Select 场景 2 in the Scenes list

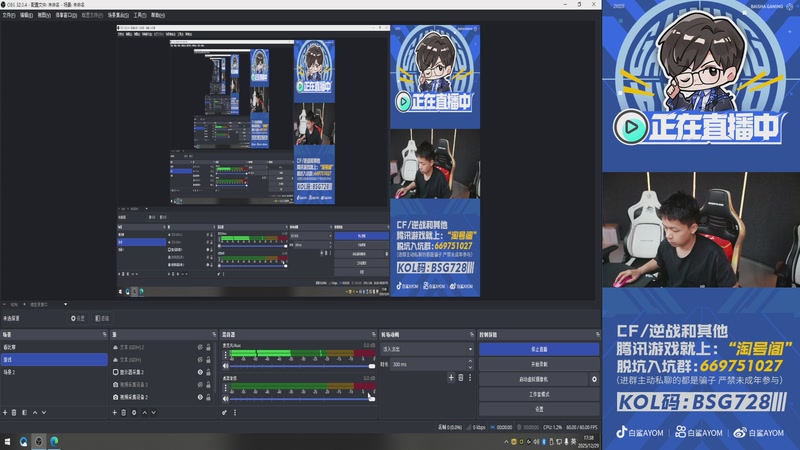pos(54,372)
